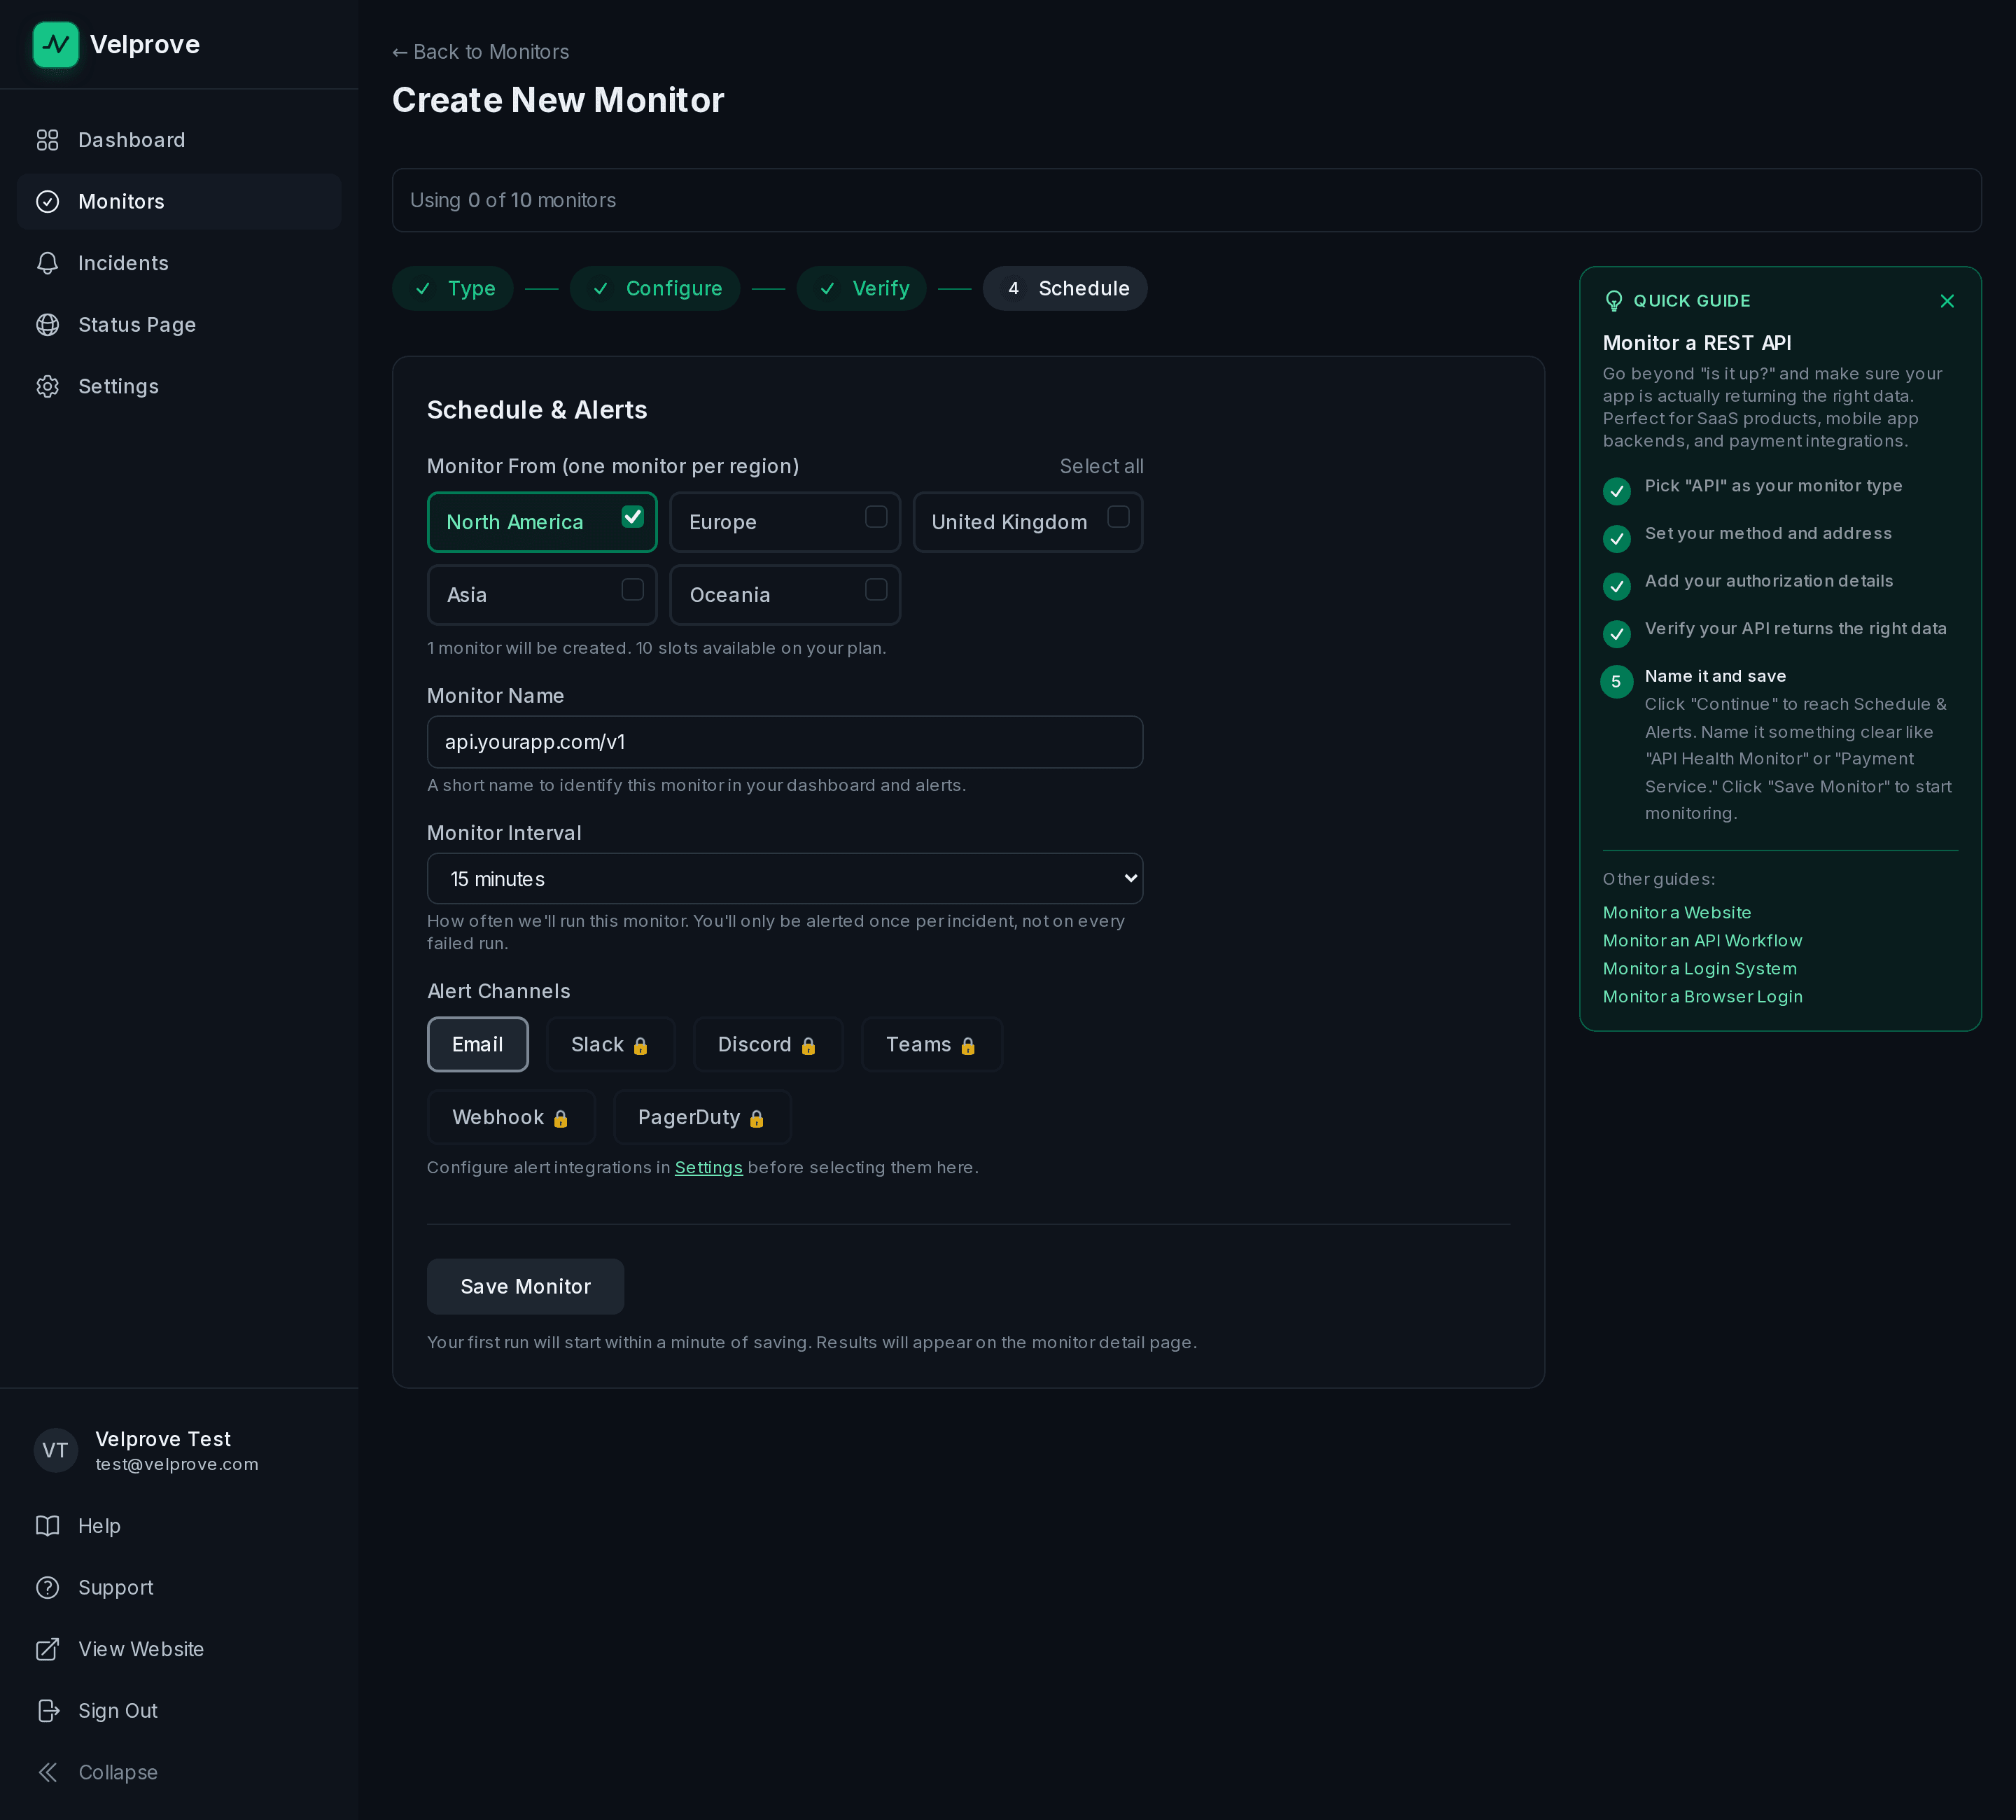Go to the Type step

click(x=453, y=289)
